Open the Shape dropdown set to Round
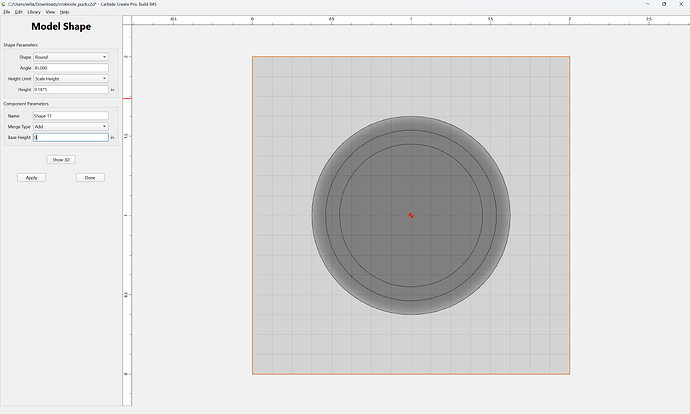 point(70,57)
